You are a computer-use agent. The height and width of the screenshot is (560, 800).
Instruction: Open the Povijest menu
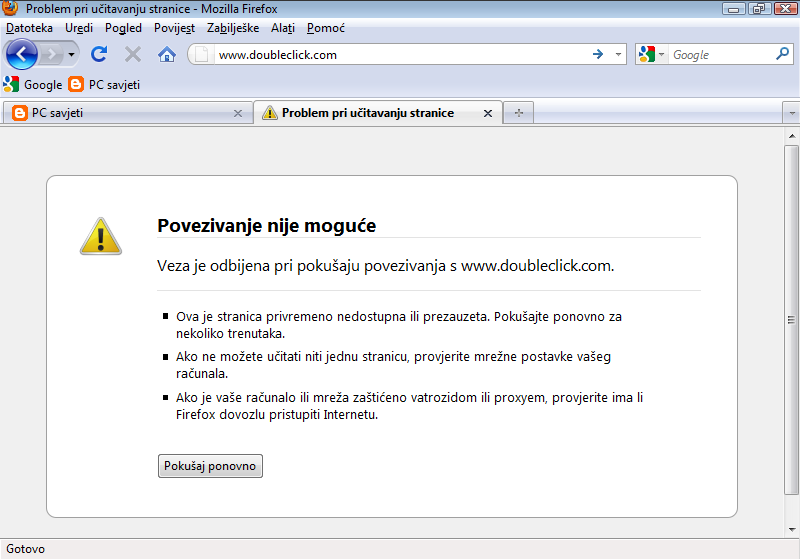tap(174, 28)
